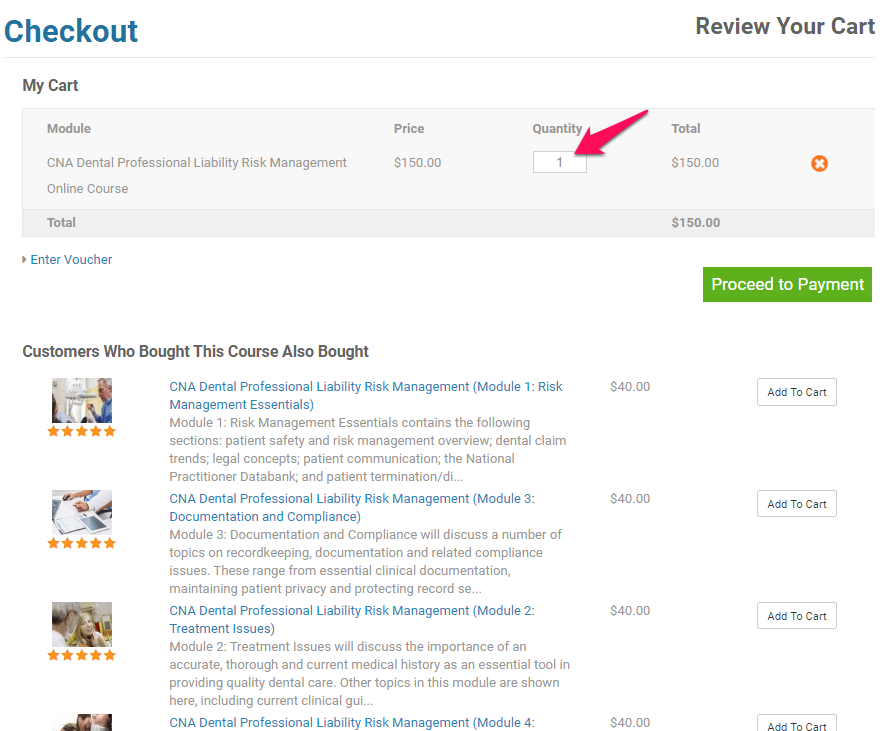This screenshot has height=731, width=886.
Task: Click the Checkout page heading
Action: (x=71, y=31)
